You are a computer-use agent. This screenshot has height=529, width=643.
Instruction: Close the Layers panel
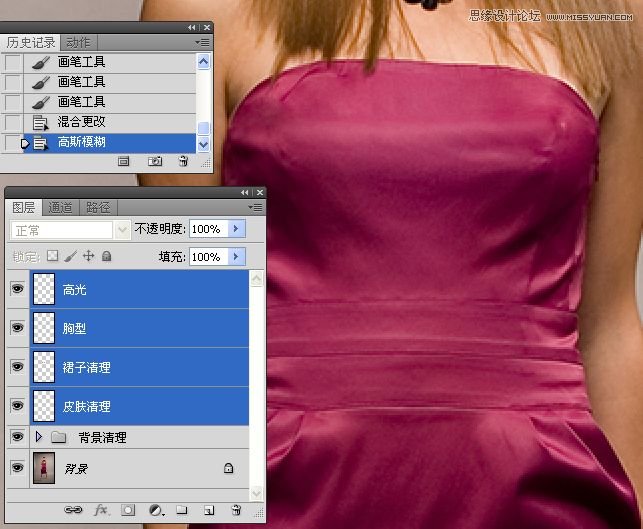[x=260, y=192]
